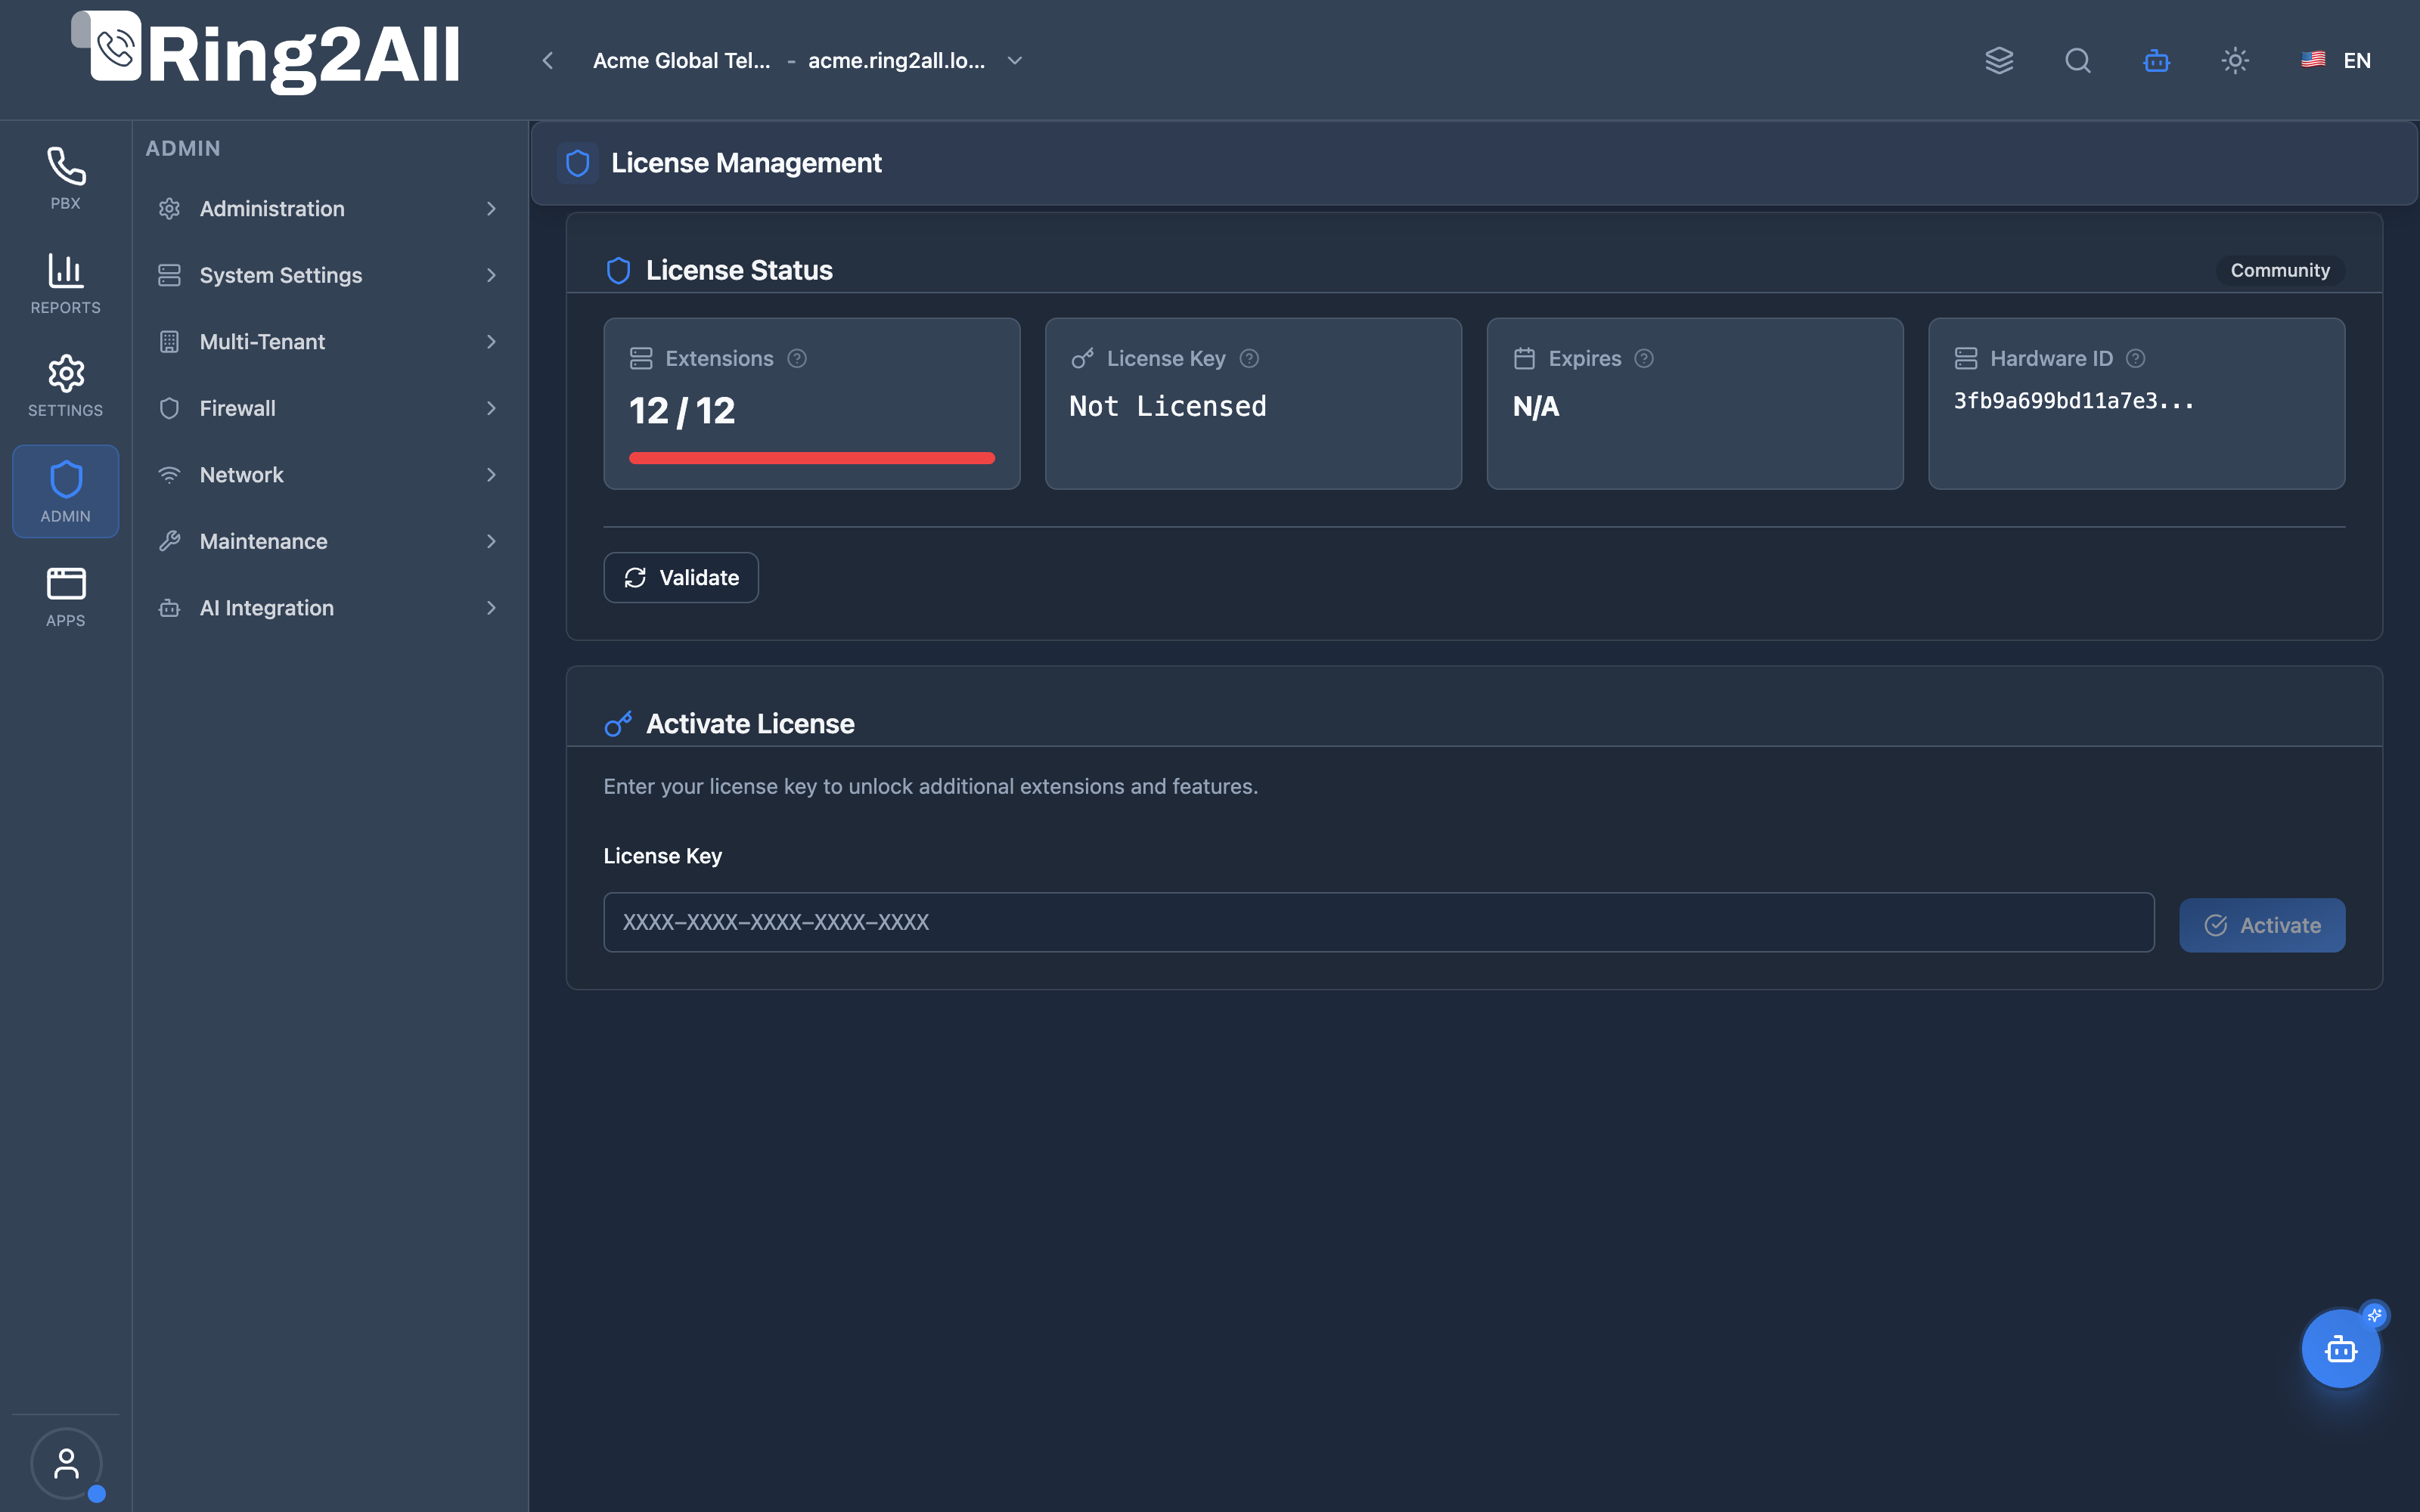Image resolution: width=2420 pixels, height=1512 pixels.
Task: Open the PBX section in the sidebar
Action: (x=66, y=179)
